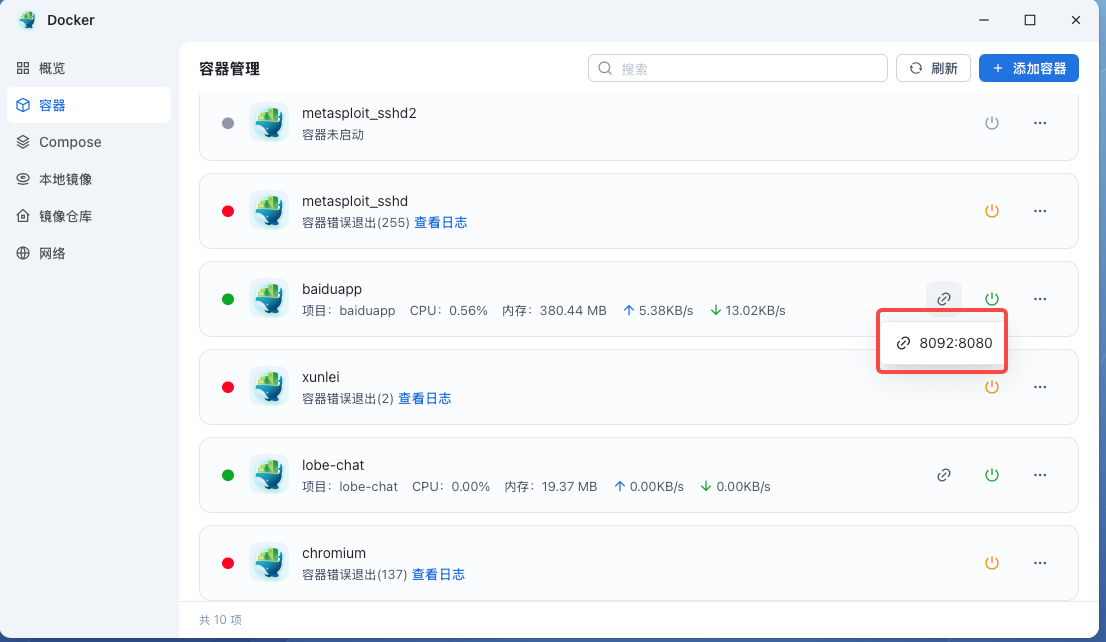Click the lobe-chat port link icon
This screenshot has height=642, width=1106.
(944, 476)
